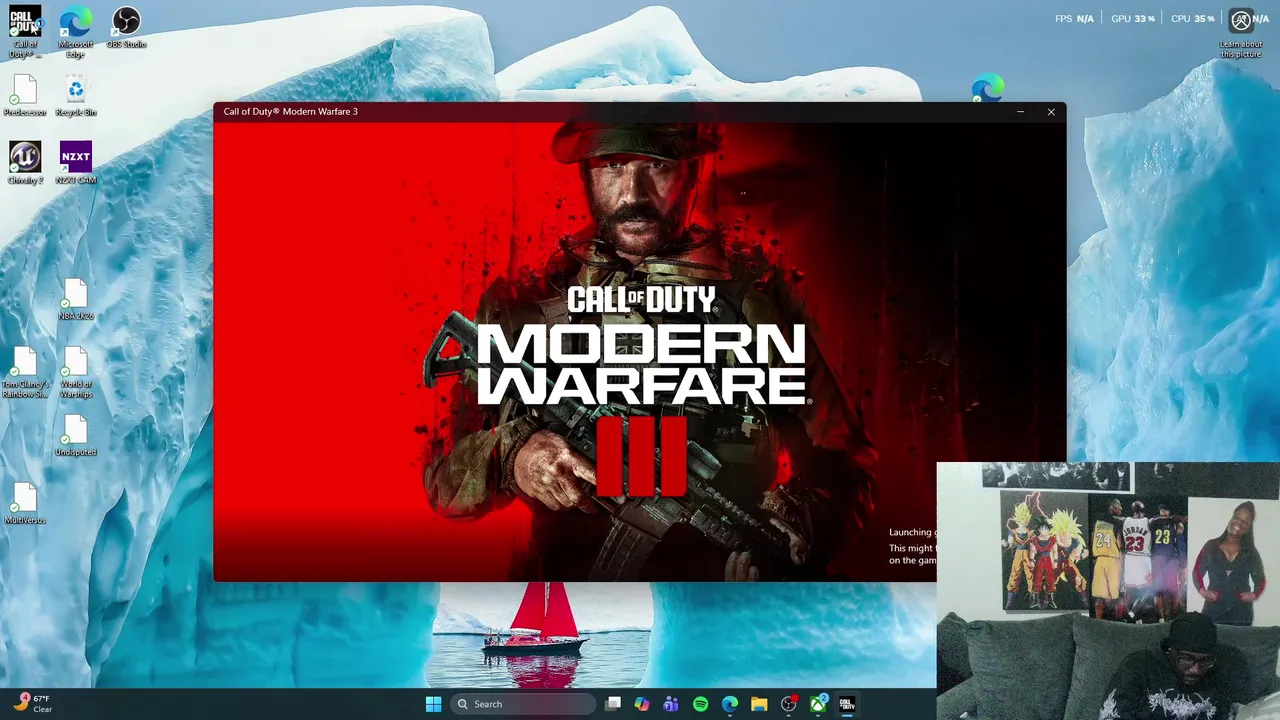This screenshot has width=1280, height=720.
Task: Click the CPU 35% overlay readout
Action: click(1192, 19)
